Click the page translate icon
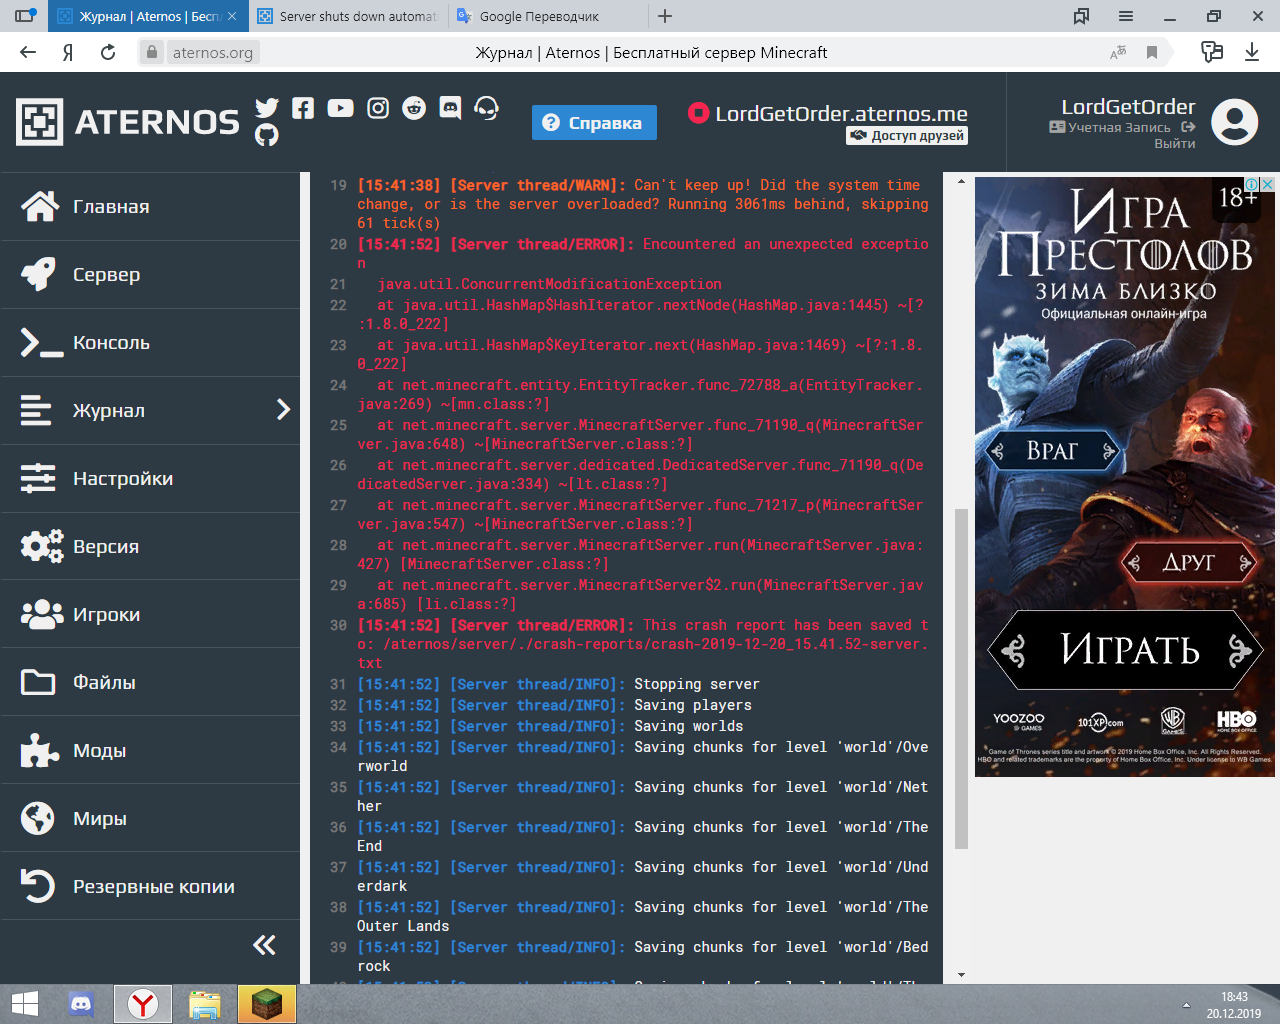Viewport: 1280px width, 1024px height. pos(1118,52)
